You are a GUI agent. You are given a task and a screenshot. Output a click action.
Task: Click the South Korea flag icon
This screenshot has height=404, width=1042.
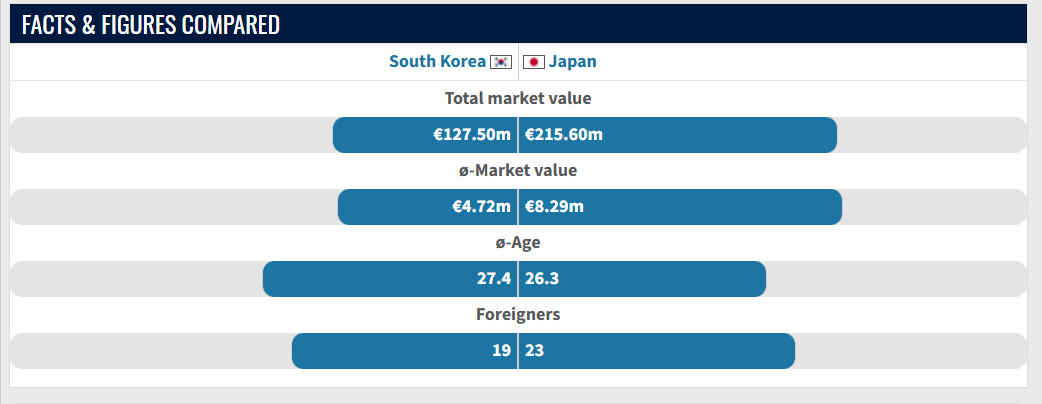(x=500, y=62)
